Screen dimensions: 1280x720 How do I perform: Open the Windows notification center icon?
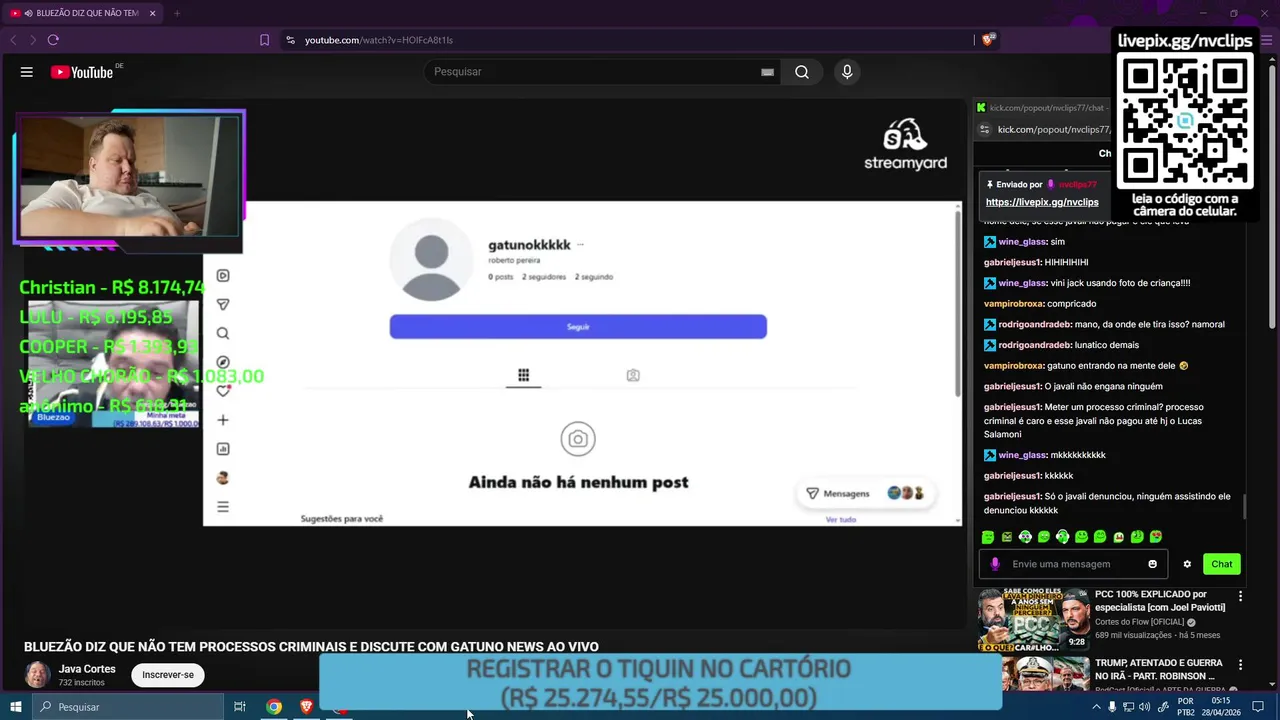1258,707
